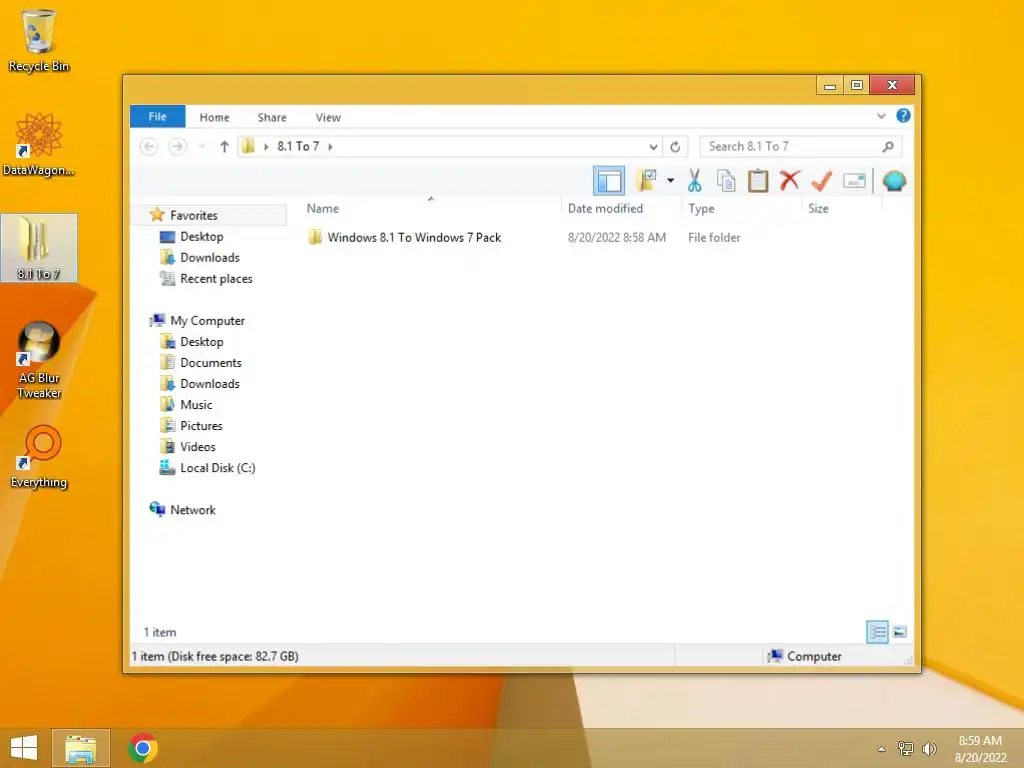Open Local Disk (C:)

[x=217, y=468]
